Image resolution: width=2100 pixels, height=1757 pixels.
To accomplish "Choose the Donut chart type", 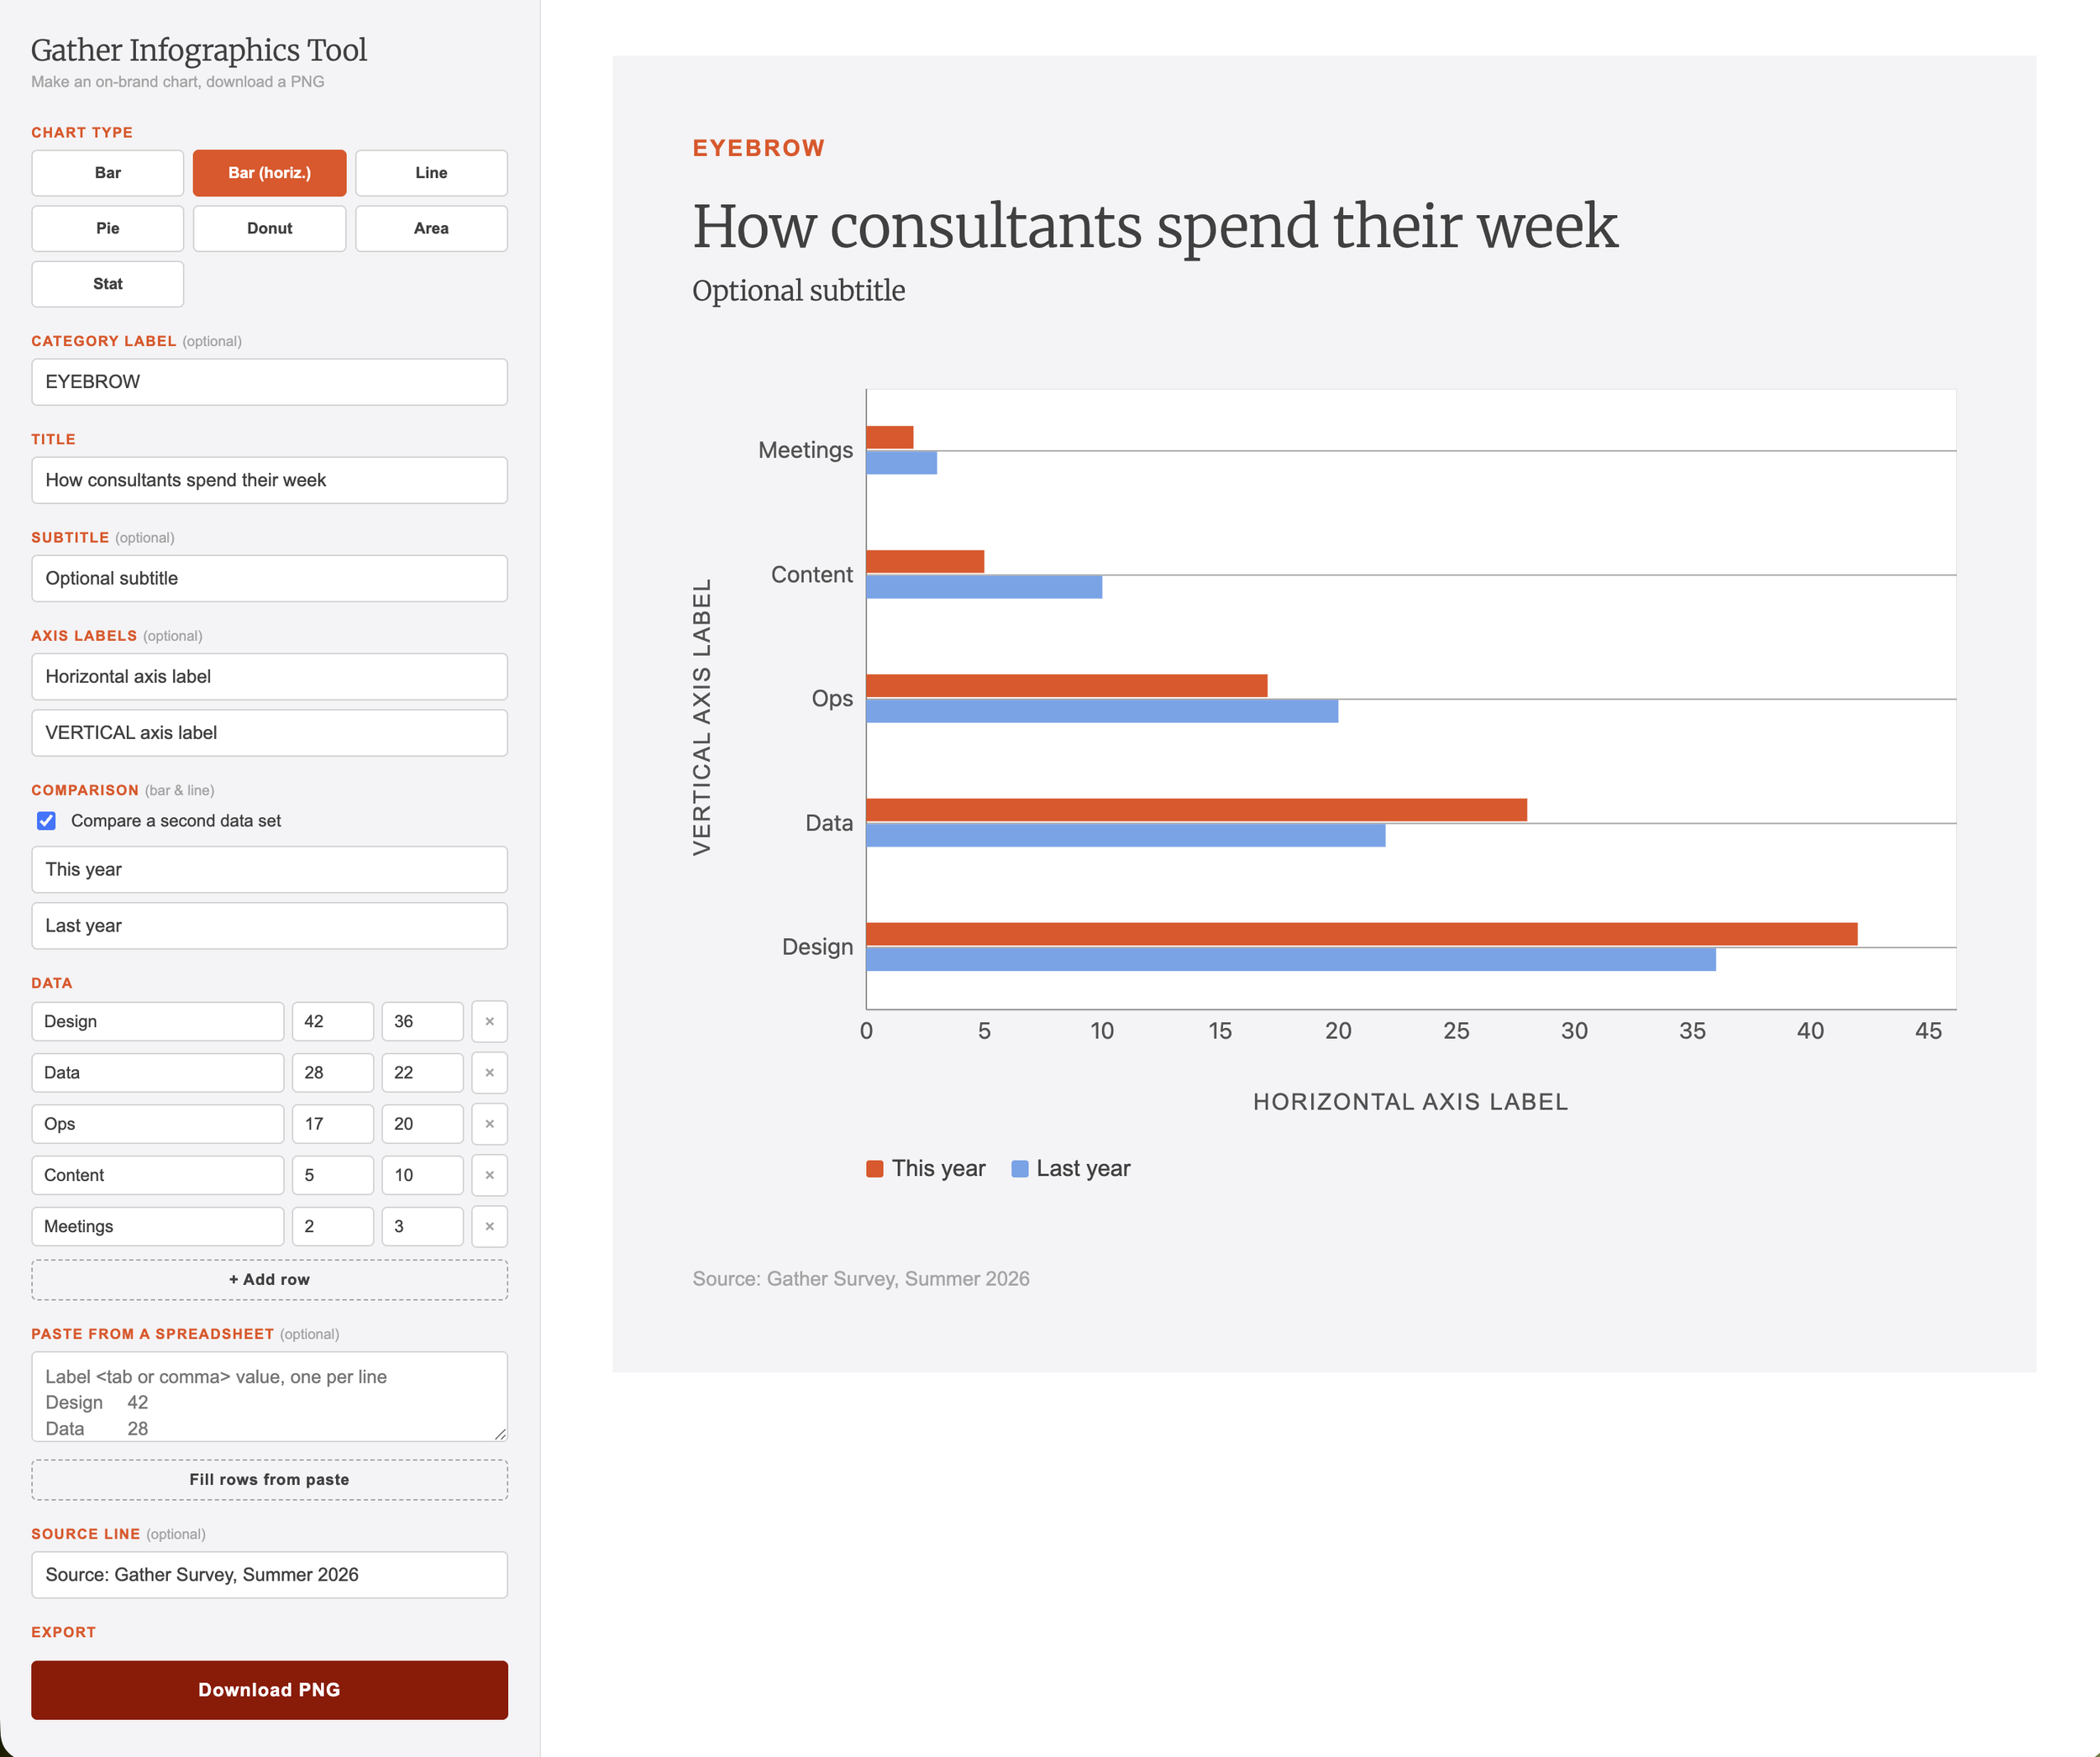I will pyautogui.click(x=269, y=228).
